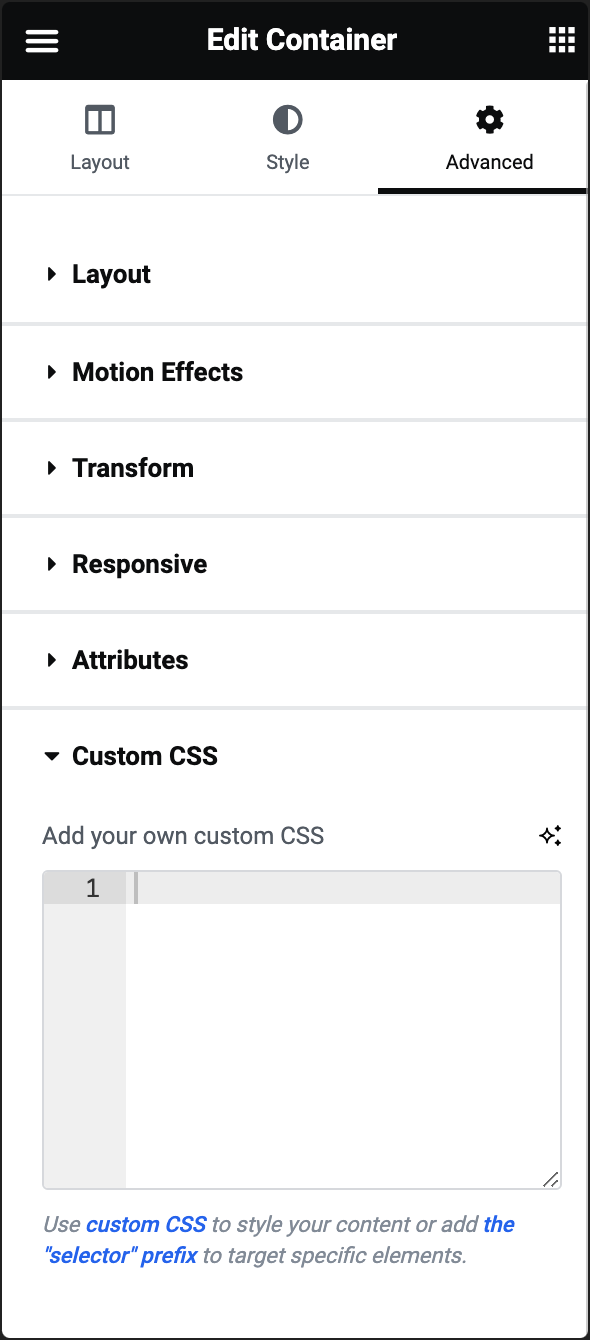590x1340 pixels.
Task: Click inside the custom CSS code editor
Action: [x=343, y=1029]
